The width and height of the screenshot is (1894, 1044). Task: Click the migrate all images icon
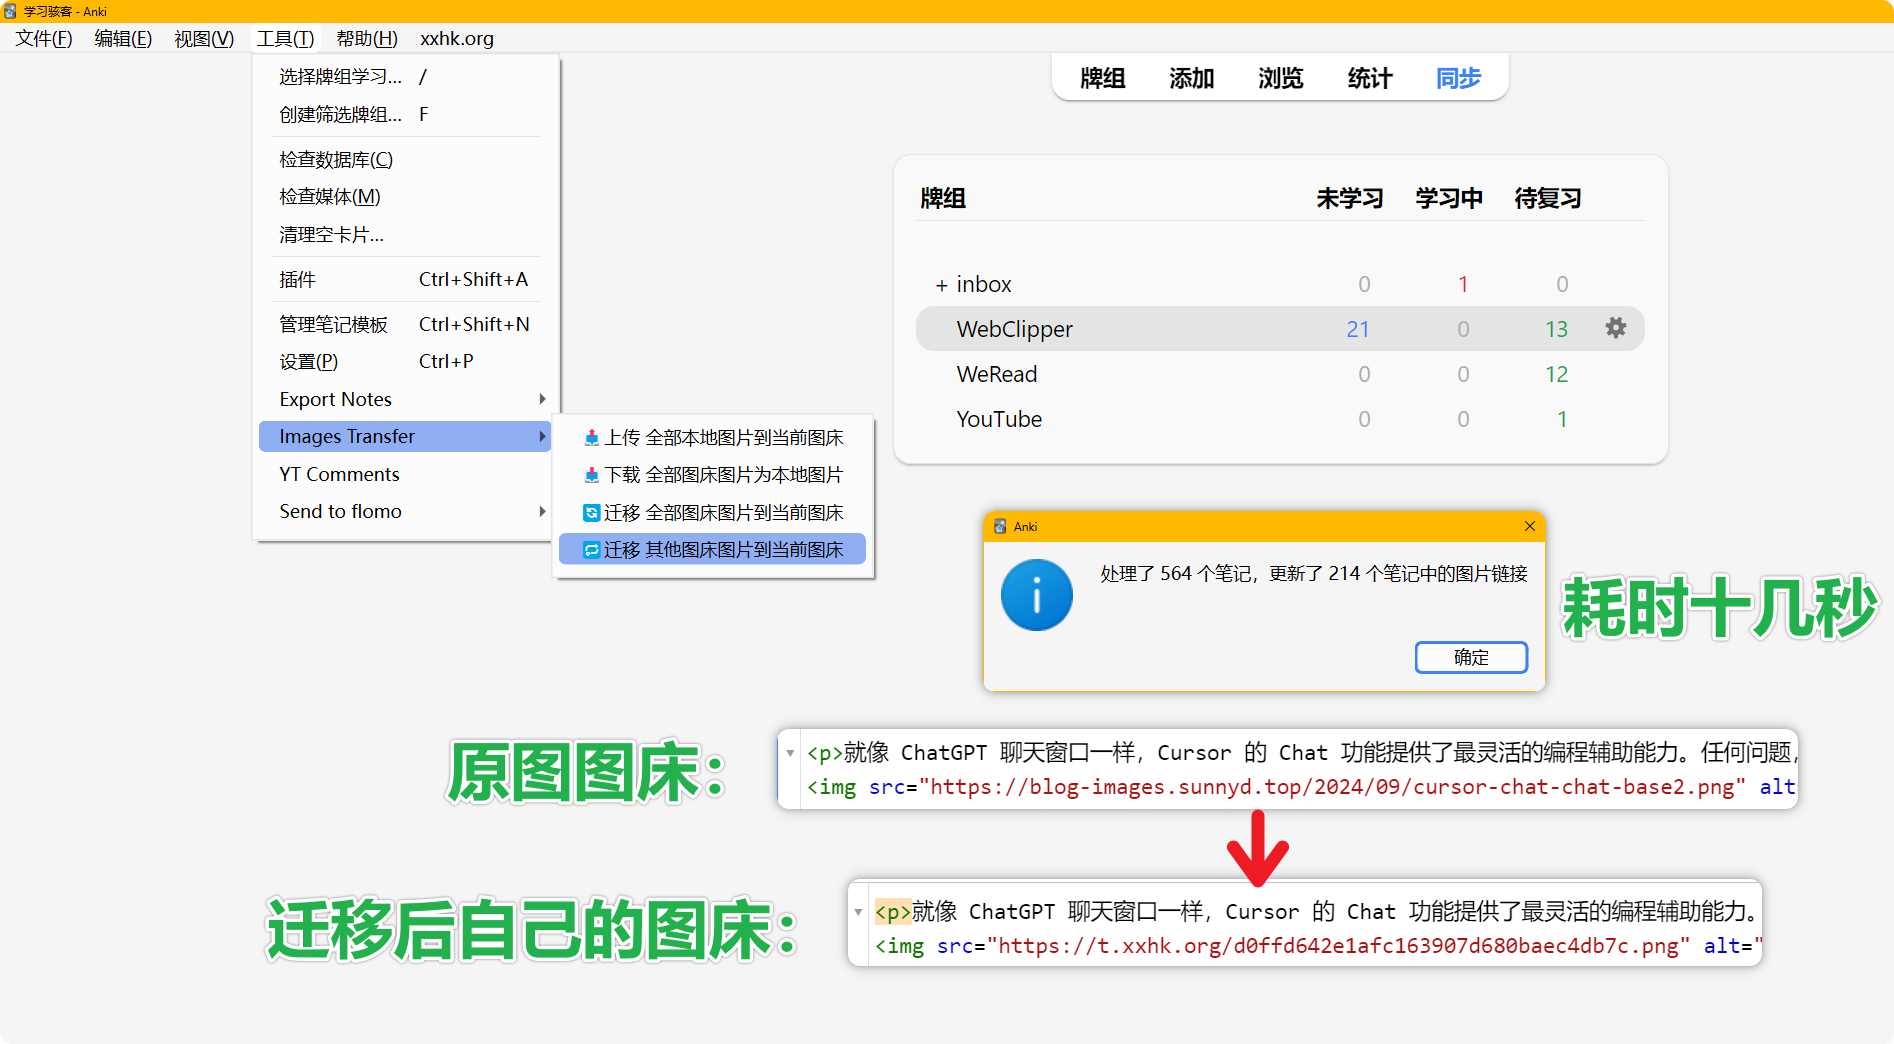(x=591, y=513)
